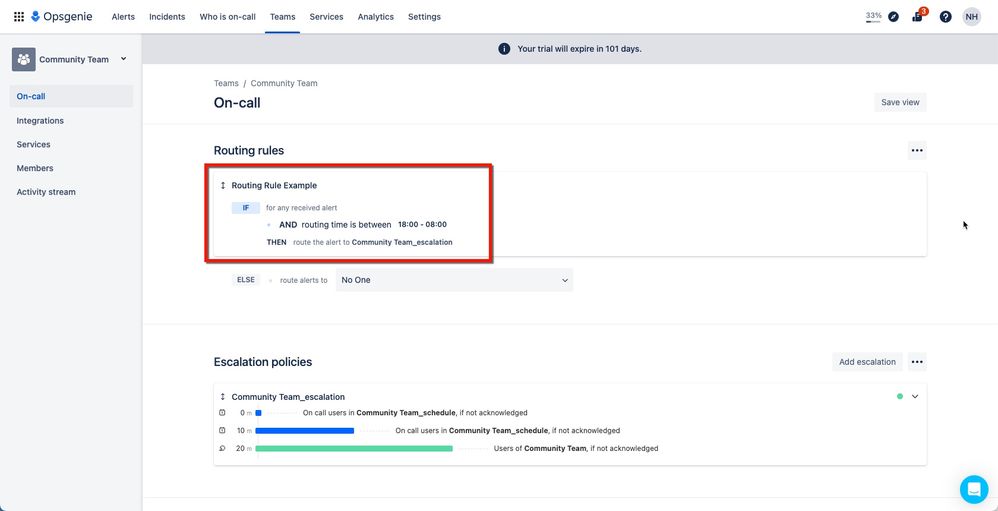Click the Save view button

point(900,102)
